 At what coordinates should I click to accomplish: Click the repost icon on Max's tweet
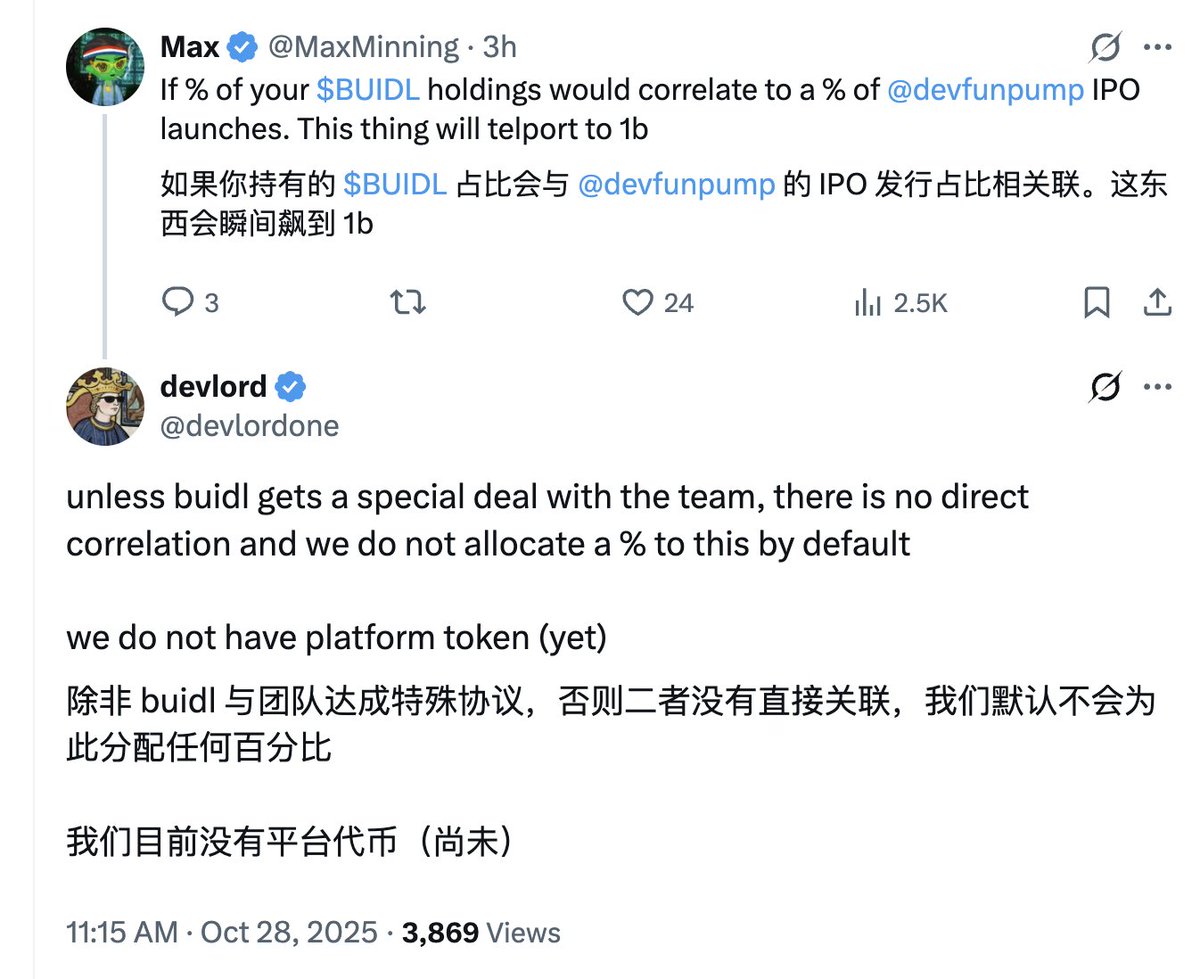click(x=405, y=301)
